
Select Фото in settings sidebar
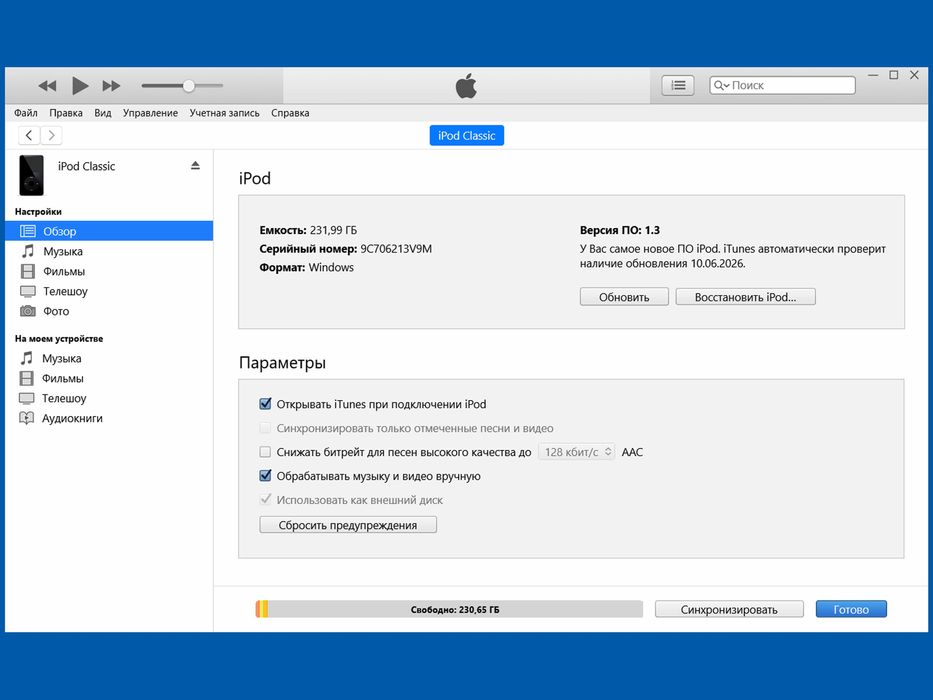click(x=109, y=311)
